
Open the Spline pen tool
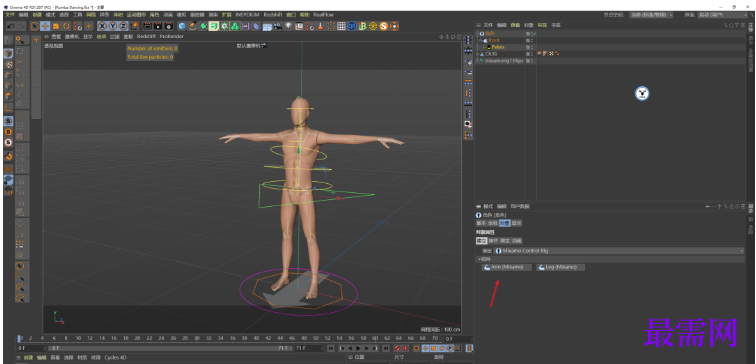pos(192,26)
